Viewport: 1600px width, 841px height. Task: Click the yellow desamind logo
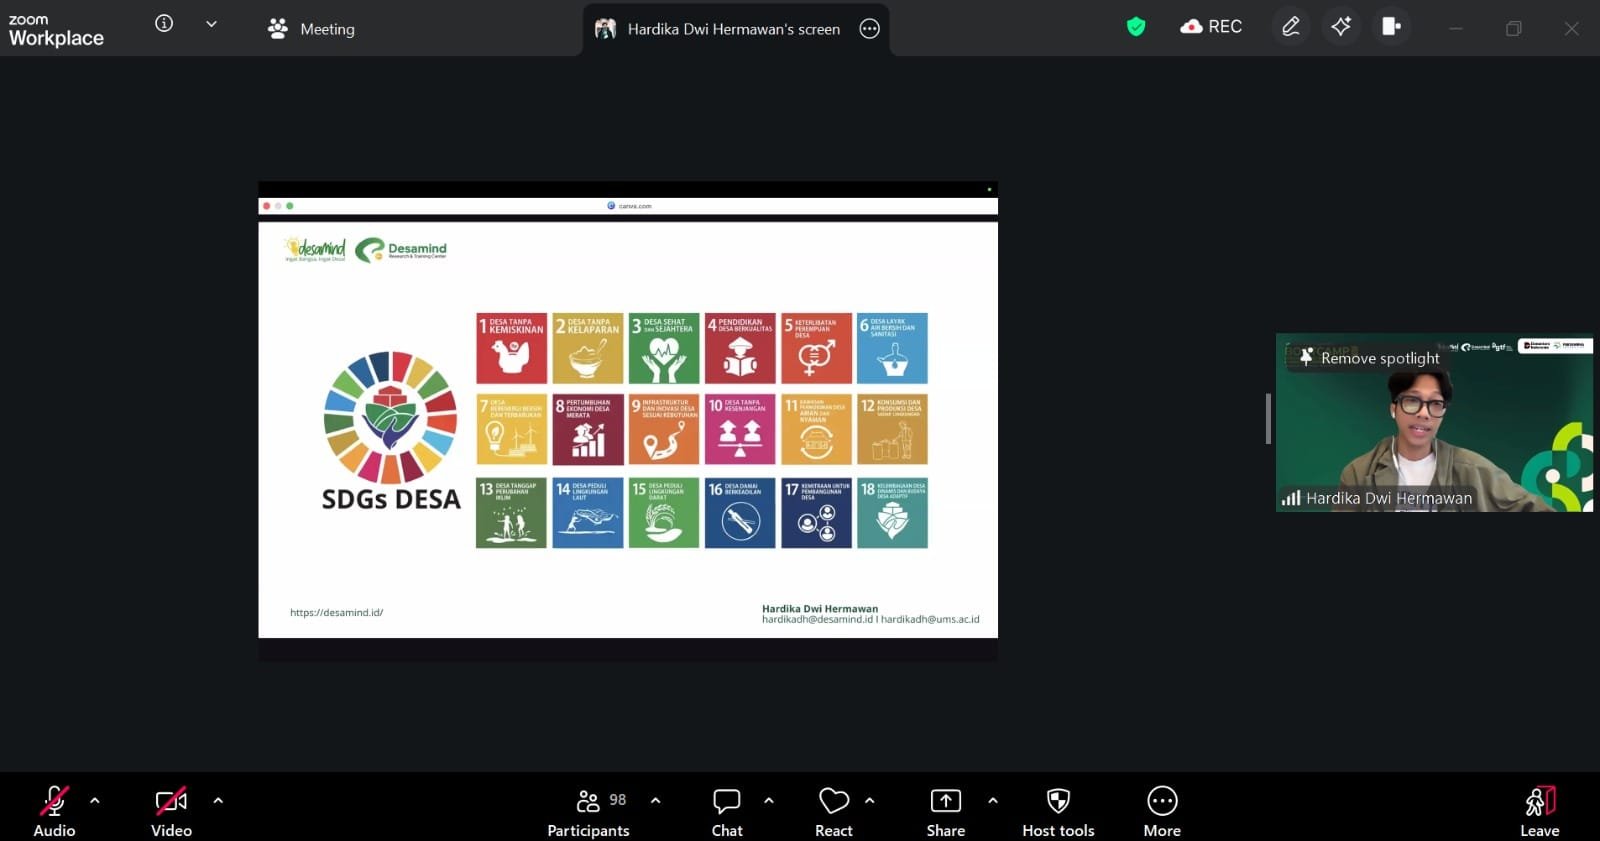(315, 249)
